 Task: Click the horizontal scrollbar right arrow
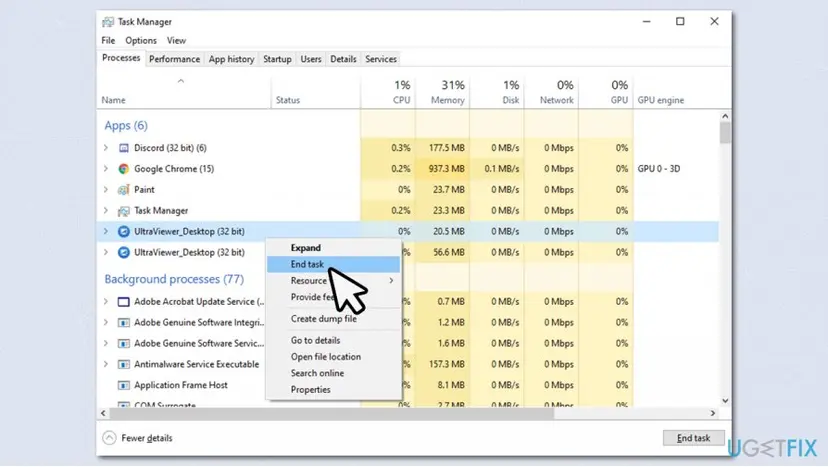point(713,413)
